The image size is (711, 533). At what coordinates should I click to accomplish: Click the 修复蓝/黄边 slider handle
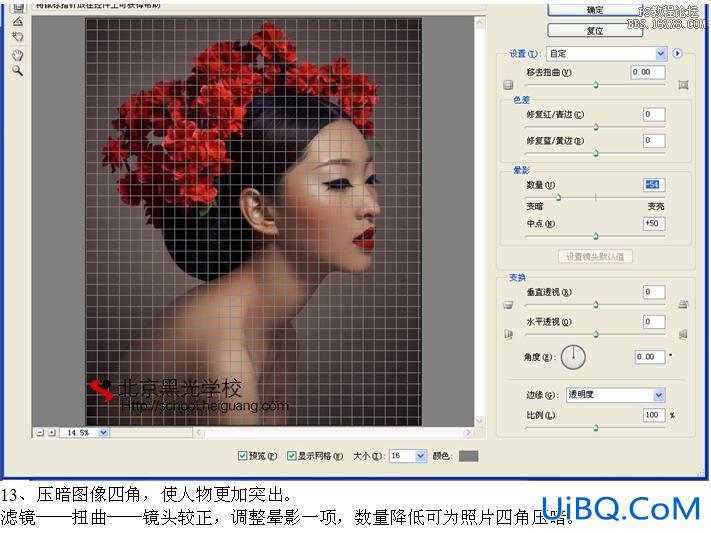(596, 154)
